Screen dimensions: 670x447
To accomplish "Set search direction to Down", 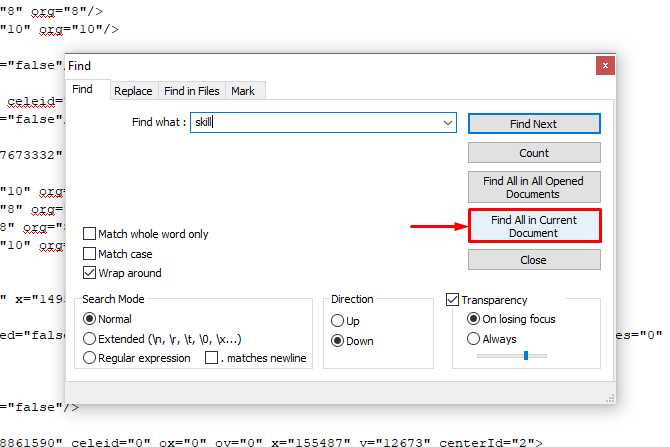I will tap(336, 341).
